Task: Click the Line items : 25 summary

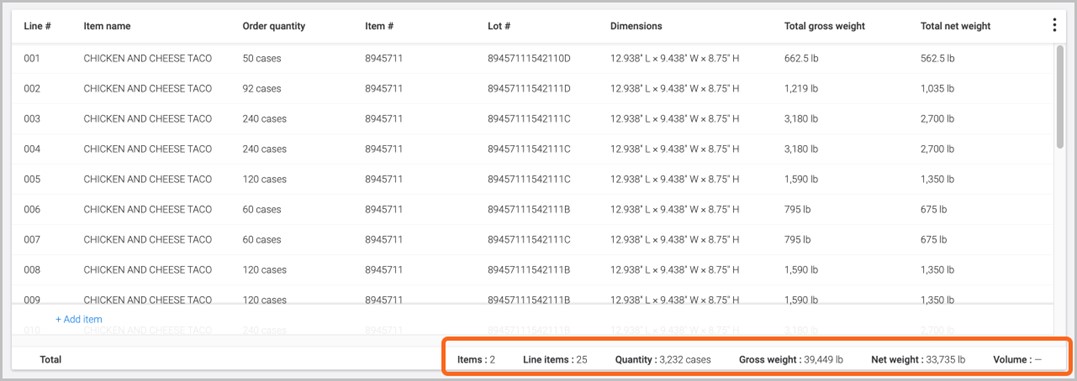Action: click(555, 359)
